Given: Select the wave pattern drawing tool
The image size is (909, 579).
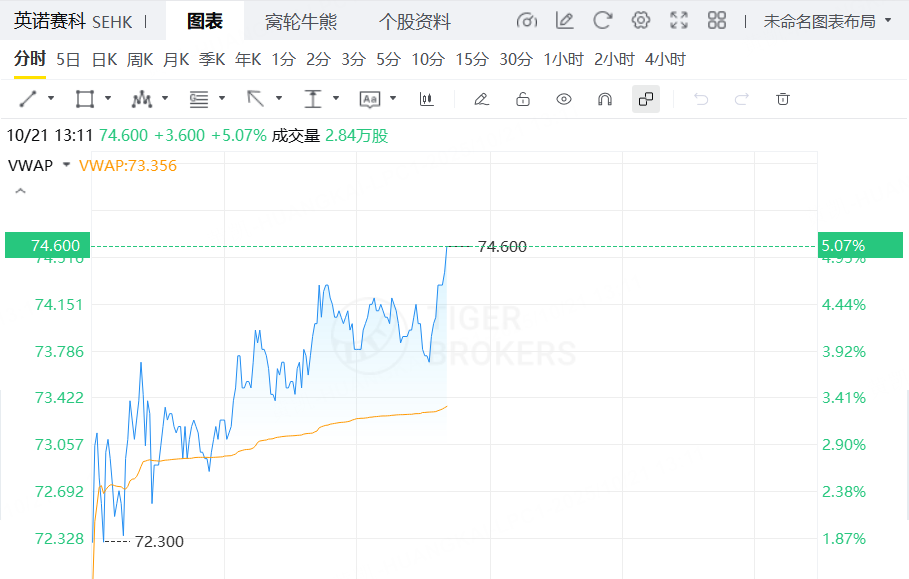Looking at the screenshot, I should point(141,99).
